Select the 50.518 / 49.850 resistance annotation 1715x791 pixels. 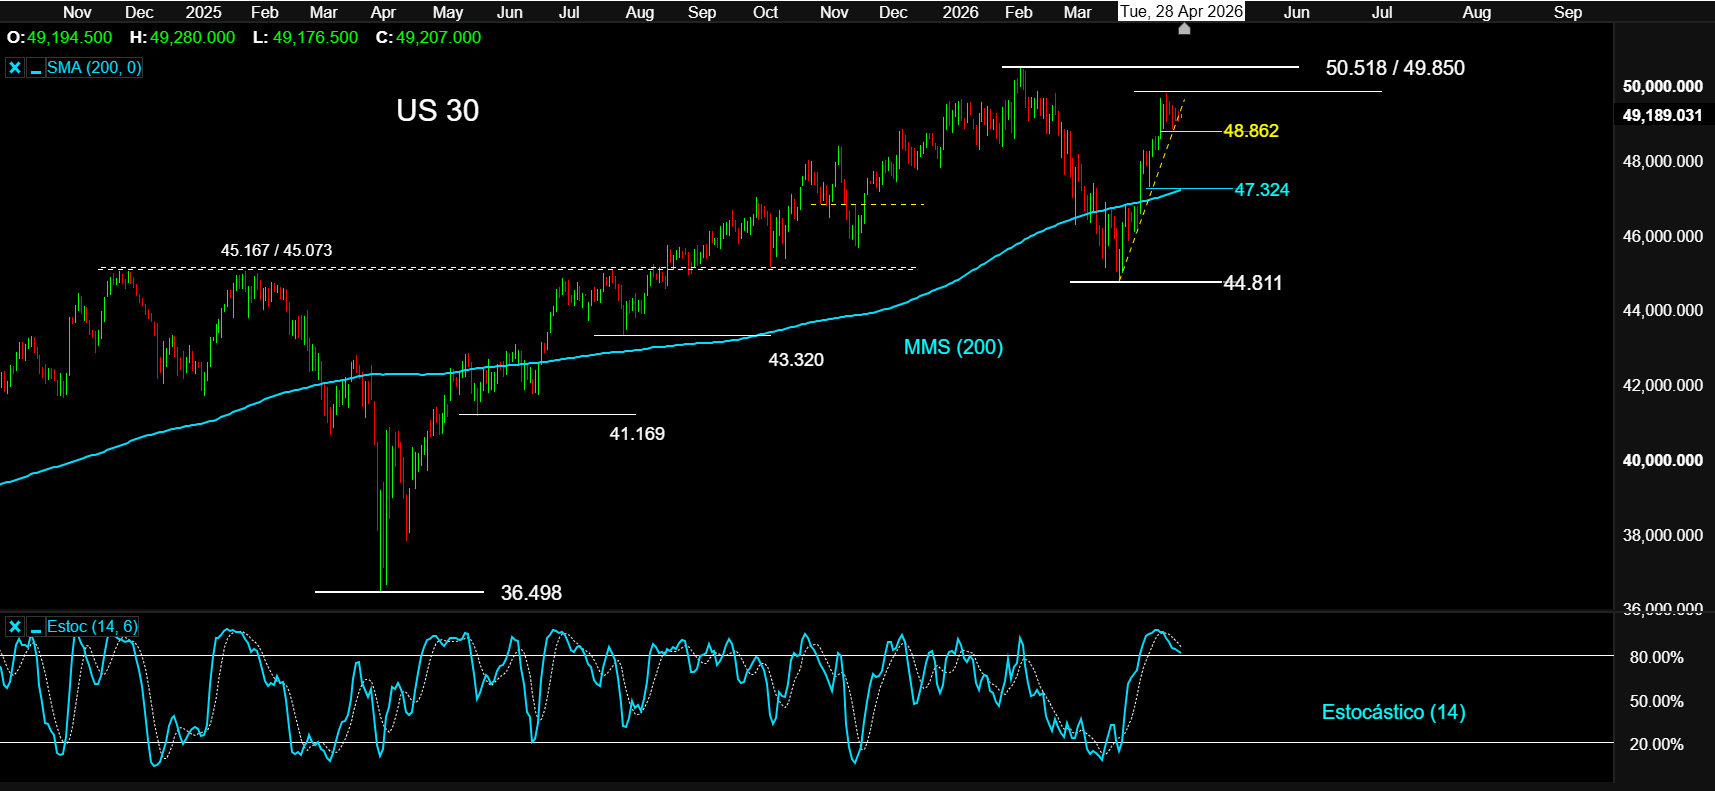[x=1394, y=68]
